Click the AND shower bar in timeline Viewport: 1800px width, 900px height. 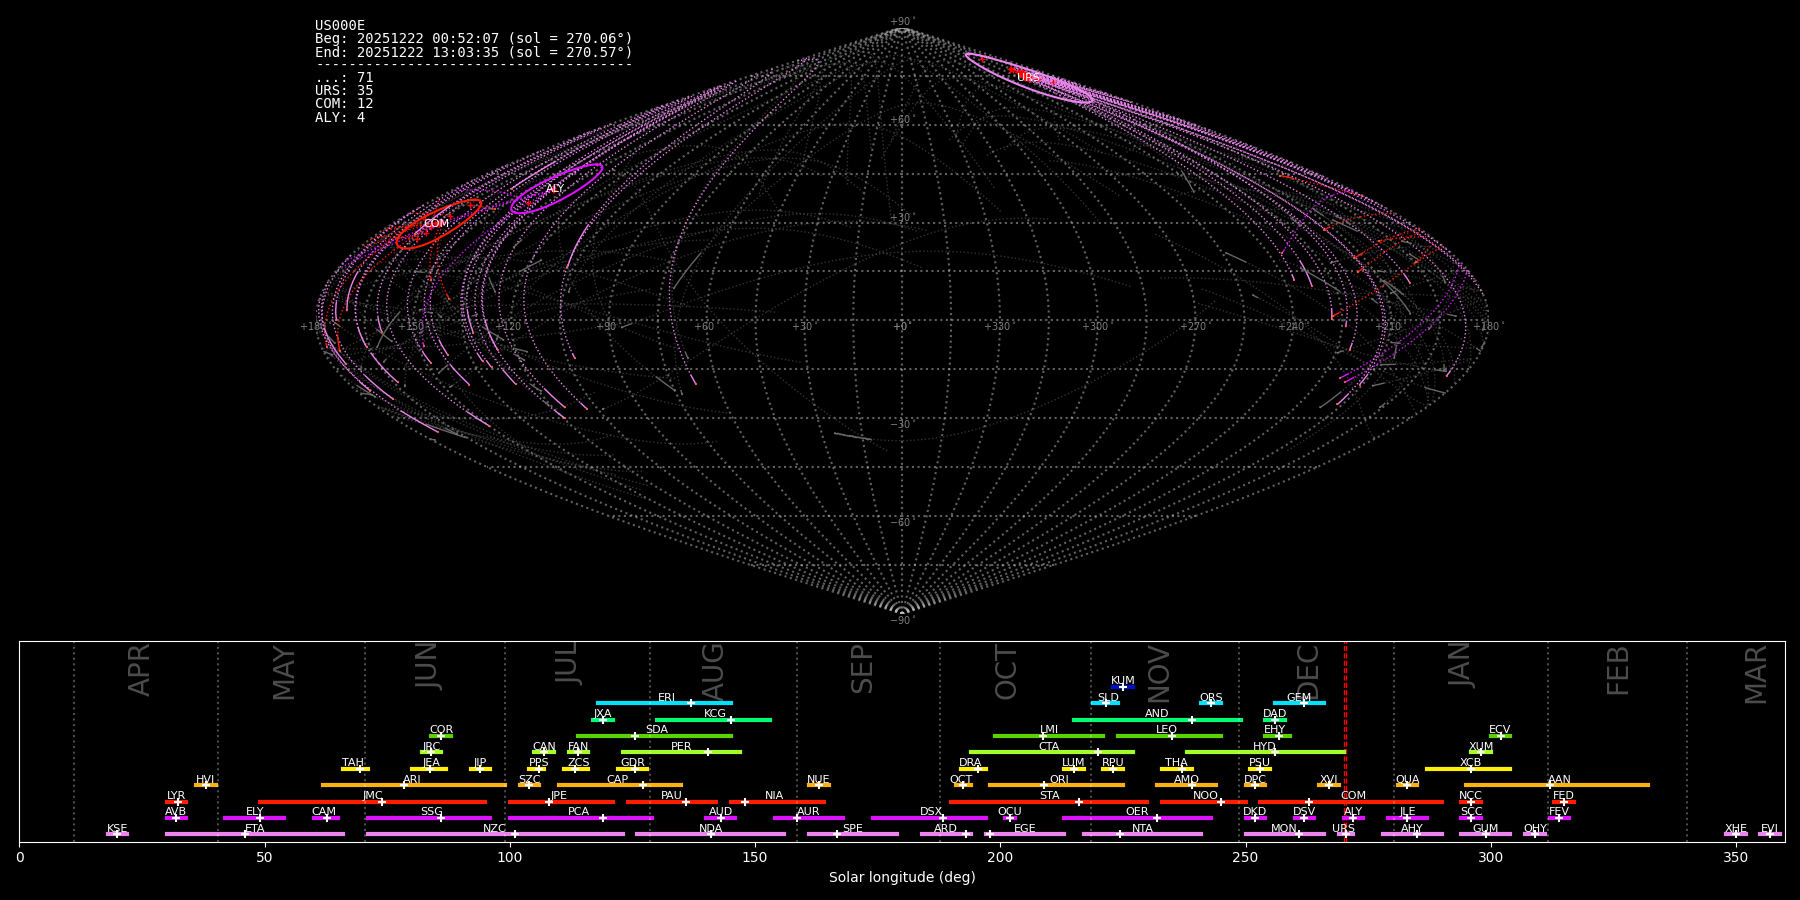[1157, 719]
